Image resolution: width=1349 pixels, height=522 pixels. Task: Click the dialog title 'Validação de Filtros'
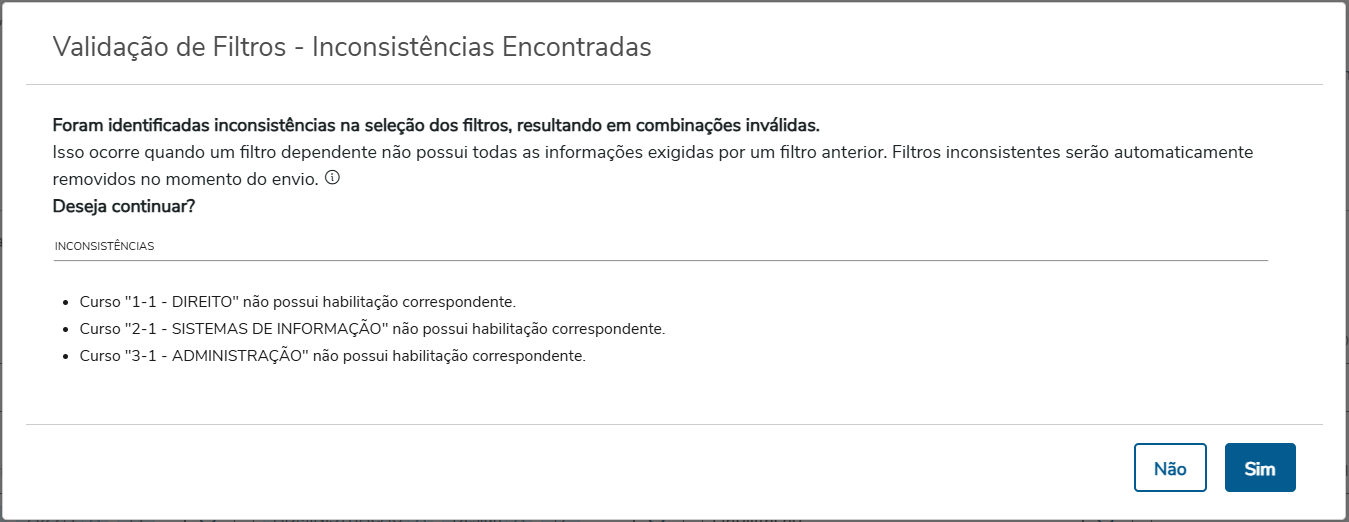[x=169, y=47]
